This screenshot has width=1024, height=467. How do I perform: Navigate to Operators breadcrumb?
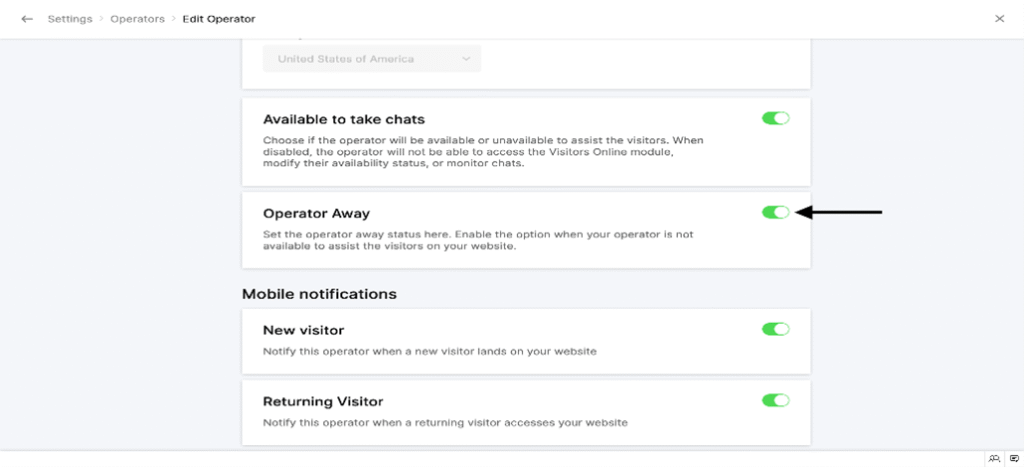pyautogui.click(x=138, y=19)
